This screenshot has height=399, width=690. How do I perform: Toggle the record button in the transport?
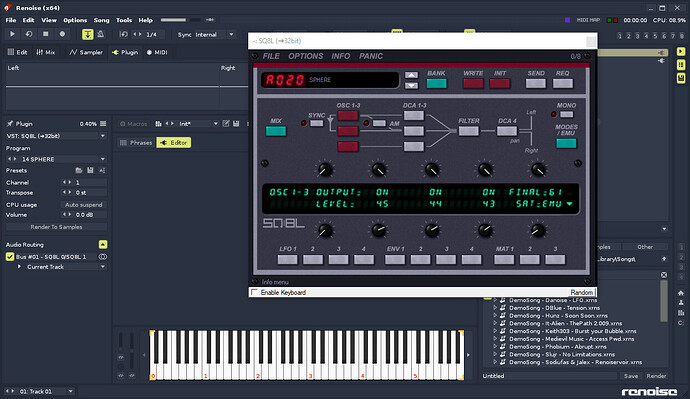tap(62, 34)
